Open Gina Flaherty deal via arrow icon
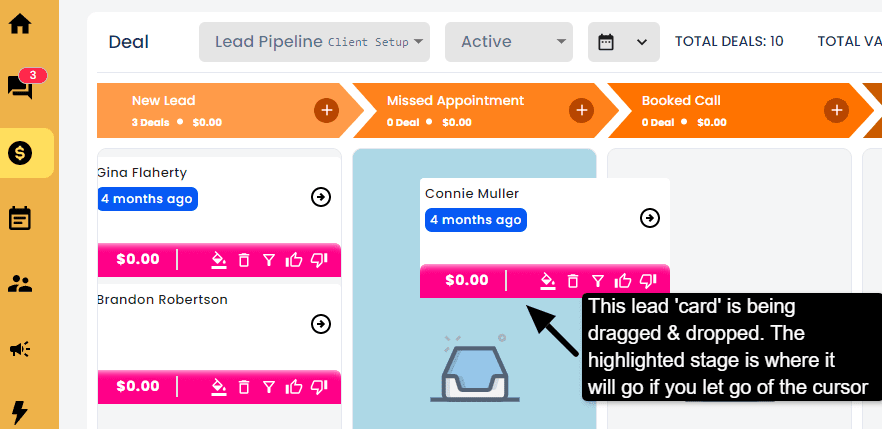The image size is (882, 429). click(x=321, y=197)
